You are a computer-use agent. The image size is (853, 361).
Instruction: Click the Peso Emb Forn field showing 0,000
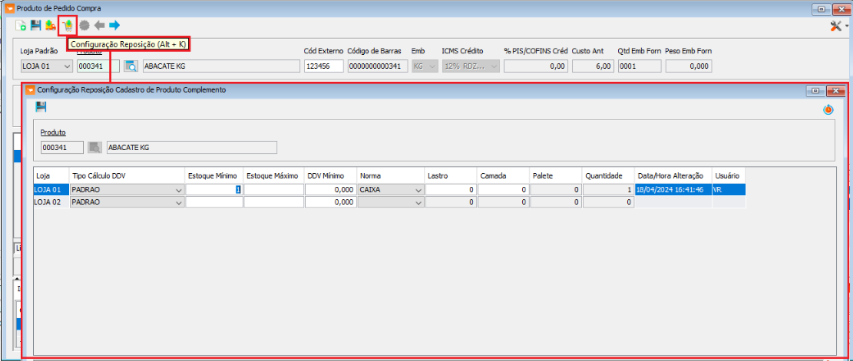(x=689, y=66)
